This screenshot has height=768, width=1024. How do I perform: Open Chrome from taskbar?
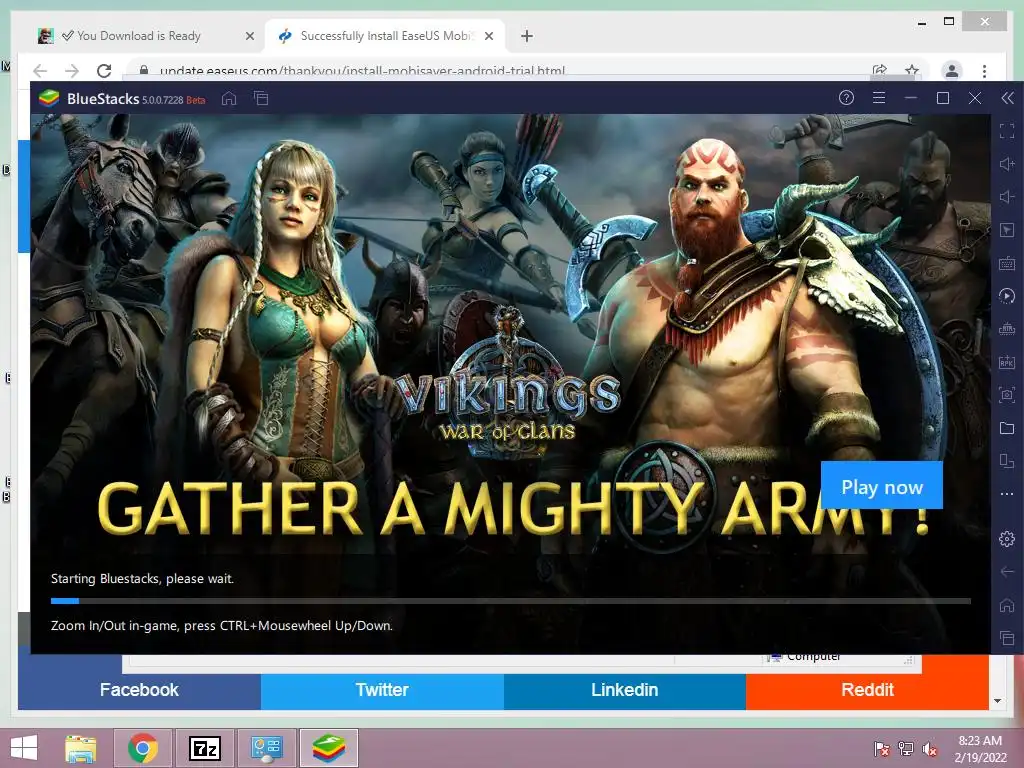pyautogui.click(x=142, y=748)
